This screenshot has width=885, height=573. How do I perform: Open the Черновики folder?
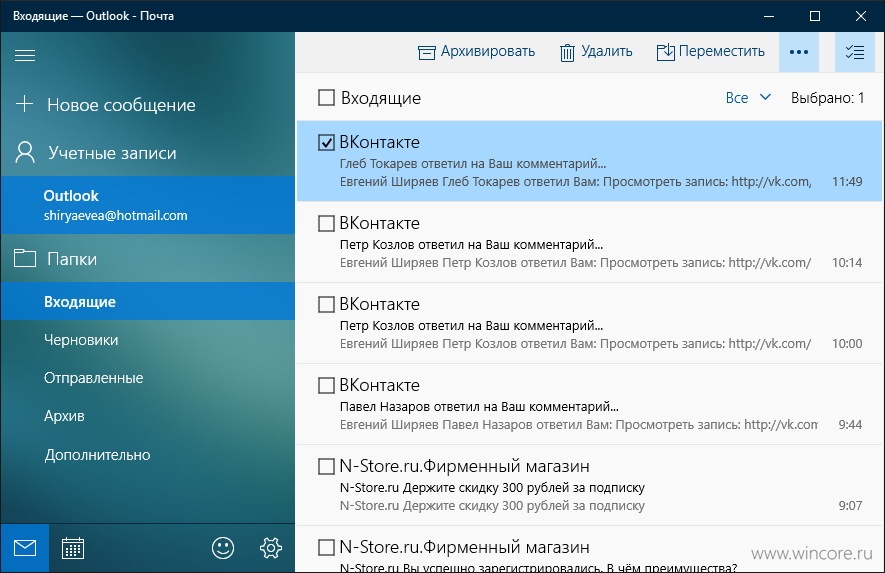click(x=148, y=340)
